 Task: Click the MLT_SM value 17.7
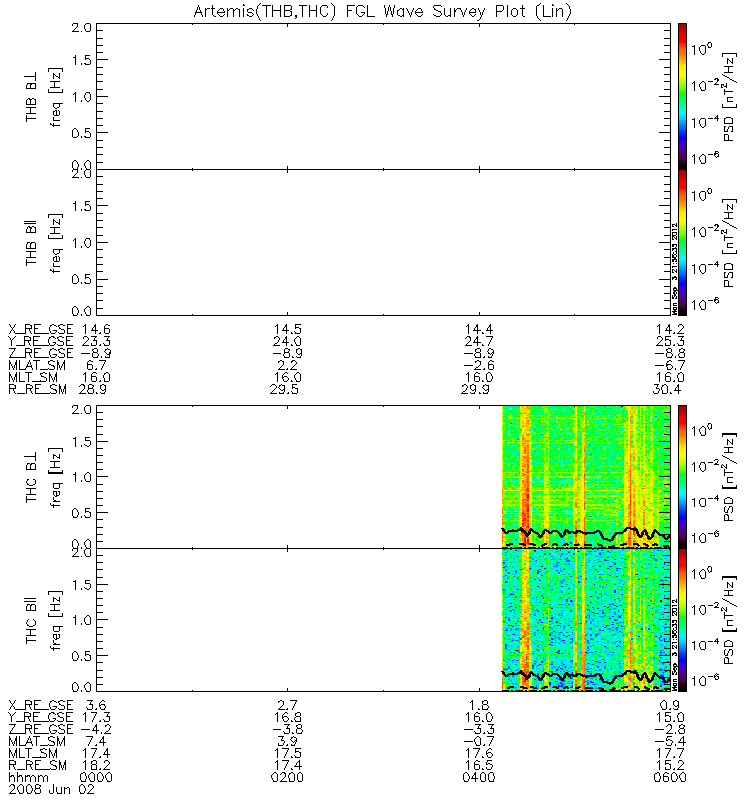click(670, 754)
